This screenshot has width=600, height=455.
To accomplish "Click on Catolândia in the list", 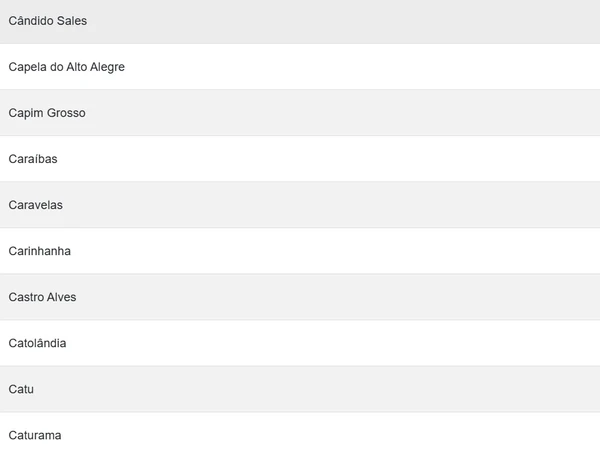I will tap(300, 343).
